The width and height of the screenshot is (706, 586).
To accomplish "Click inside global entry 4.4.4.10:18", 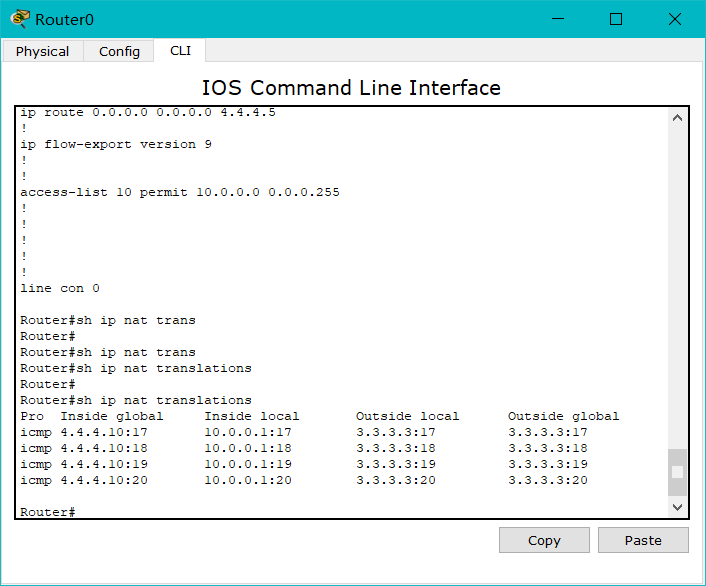I will tap(104, 448).
